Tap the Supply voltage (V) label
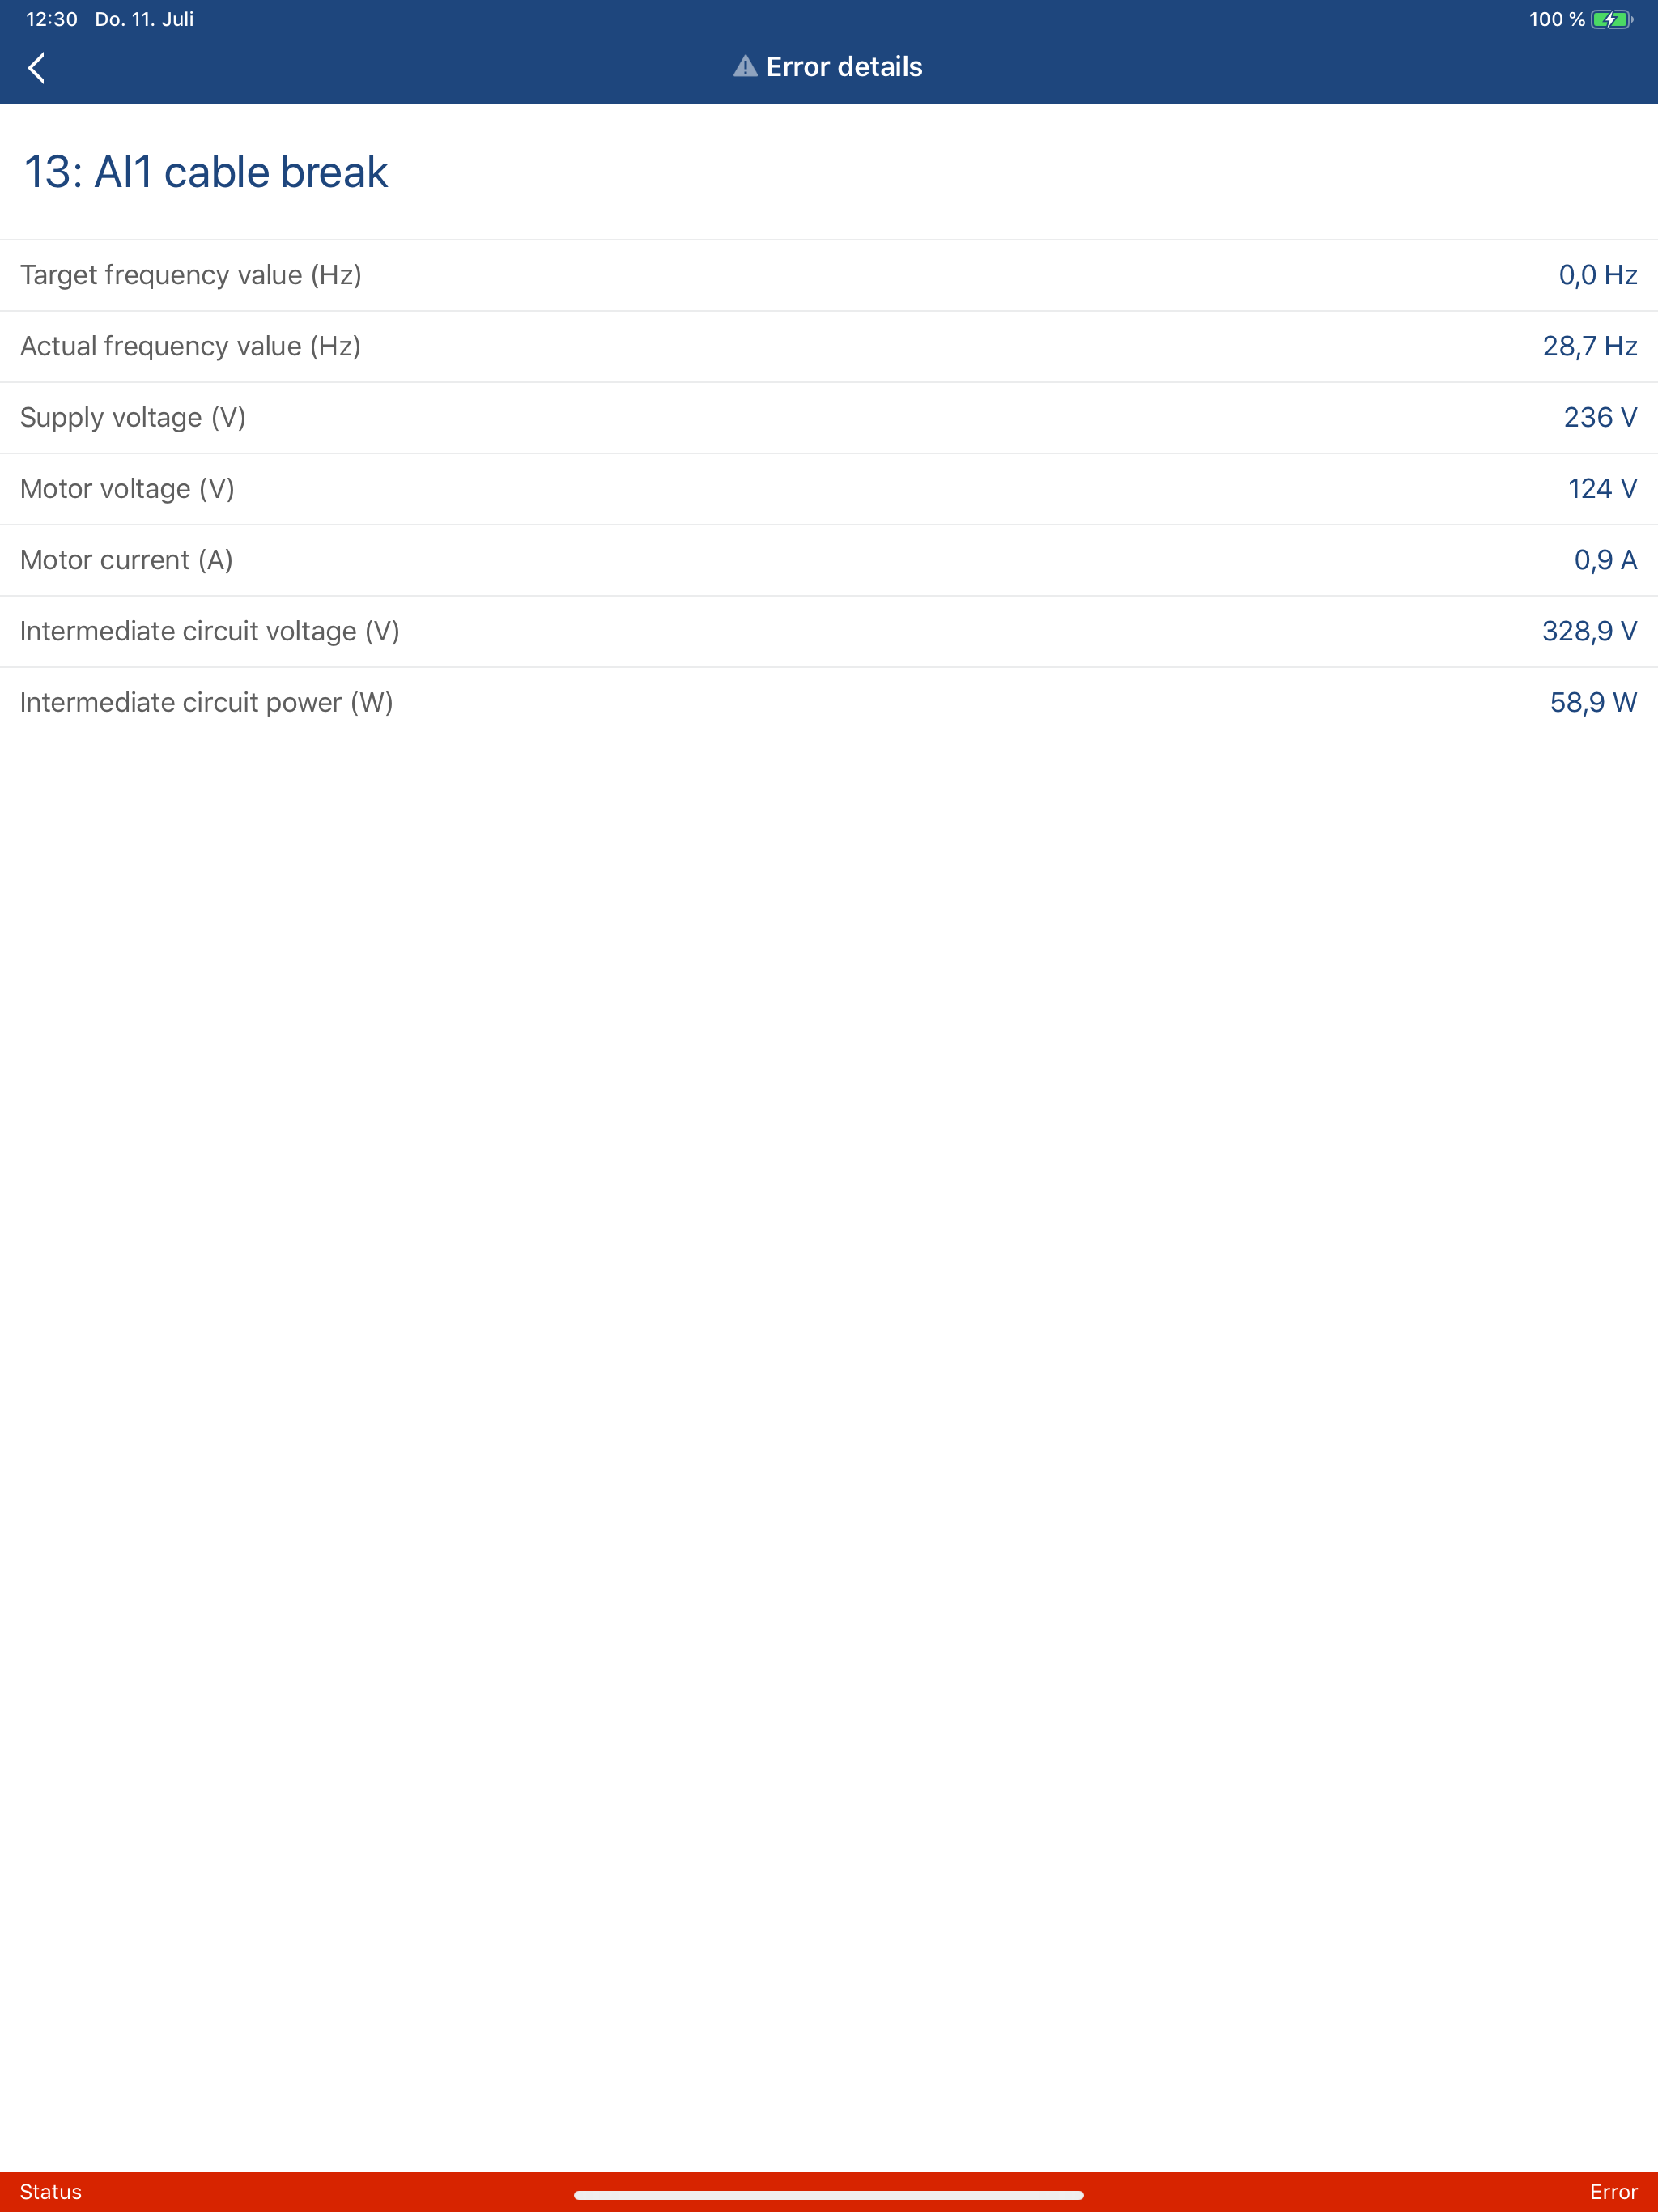Image resolution: width=1658 pixels, height=2212 pixels. click(x=133, y=417)
